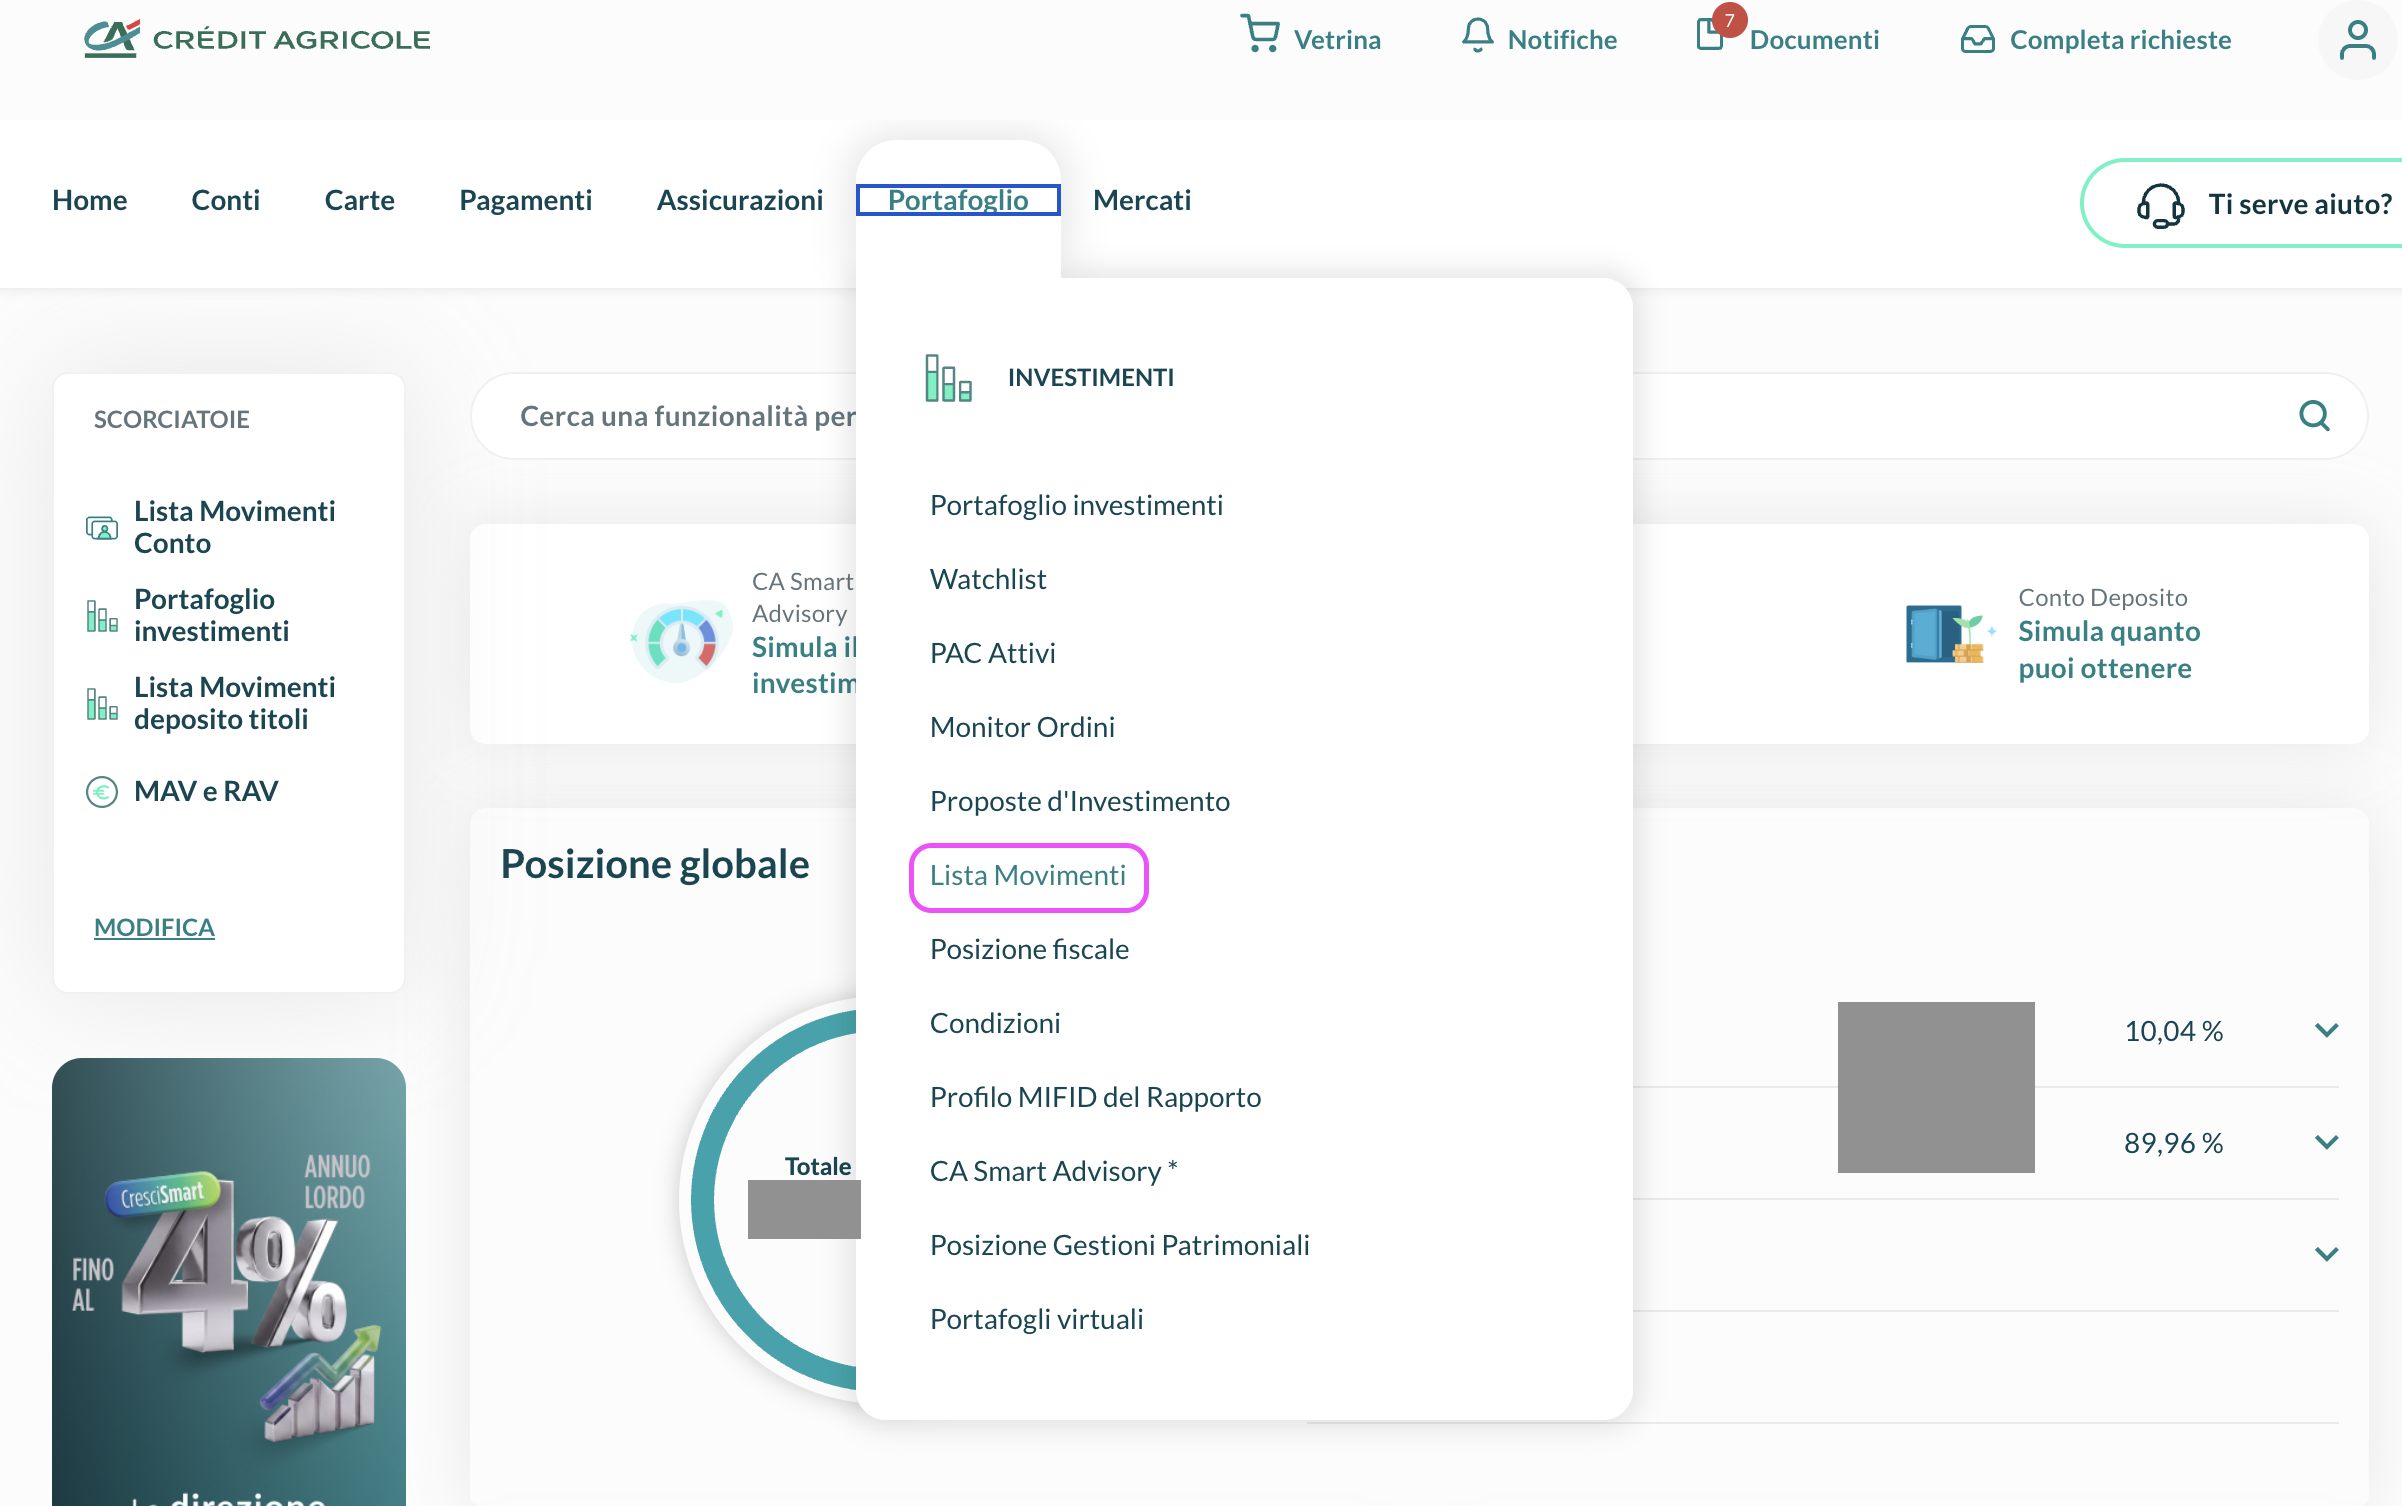Click the Lista Movimenti Conto shortcut icon
The height and width of the screenshot is (1506, 2402).
click(102, 527)
